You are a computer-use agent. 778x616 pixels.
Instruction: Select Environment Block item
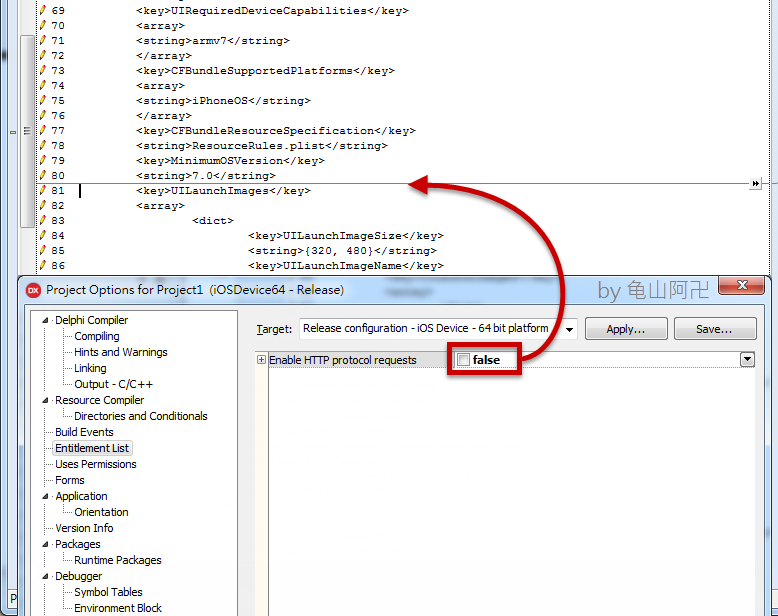pos(118,608)
